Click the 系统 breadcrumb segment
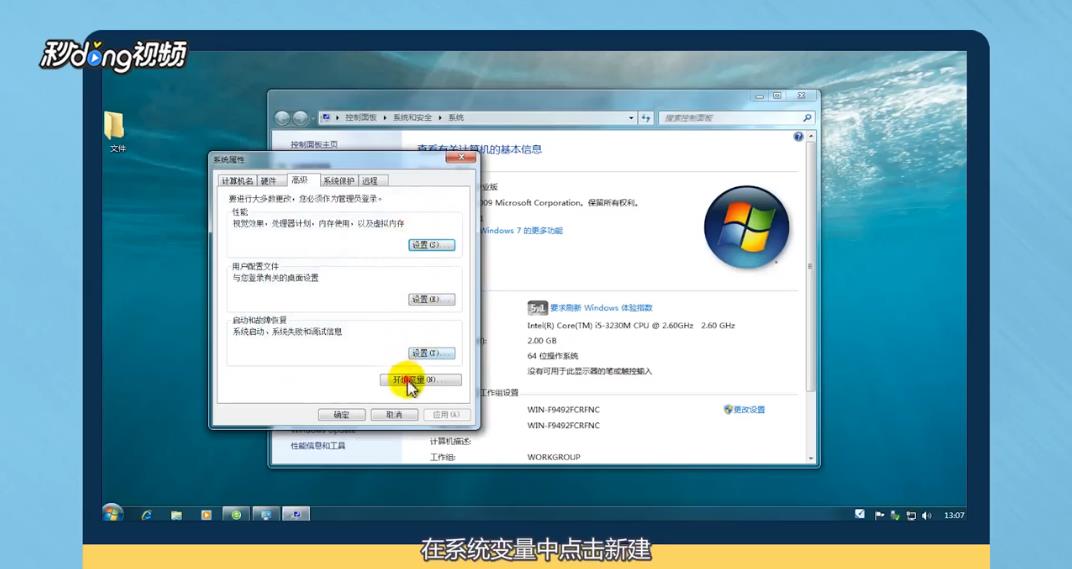 click(x=456, y=118)
